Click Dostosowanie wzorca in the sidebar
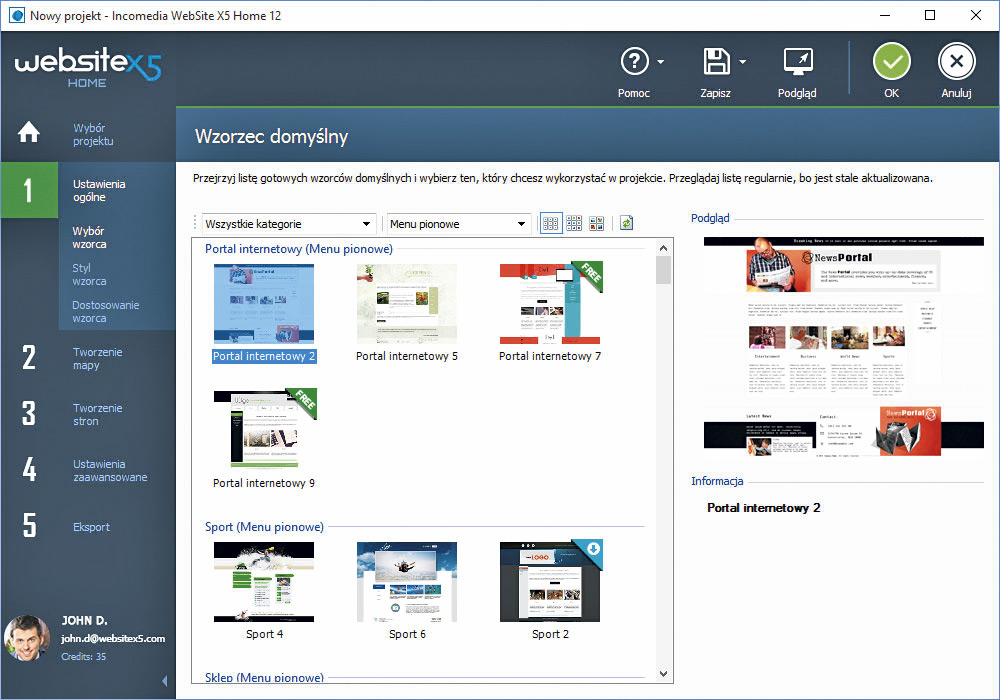The width and height of the screenshot is (1000, 700). (x=105, y=312)
